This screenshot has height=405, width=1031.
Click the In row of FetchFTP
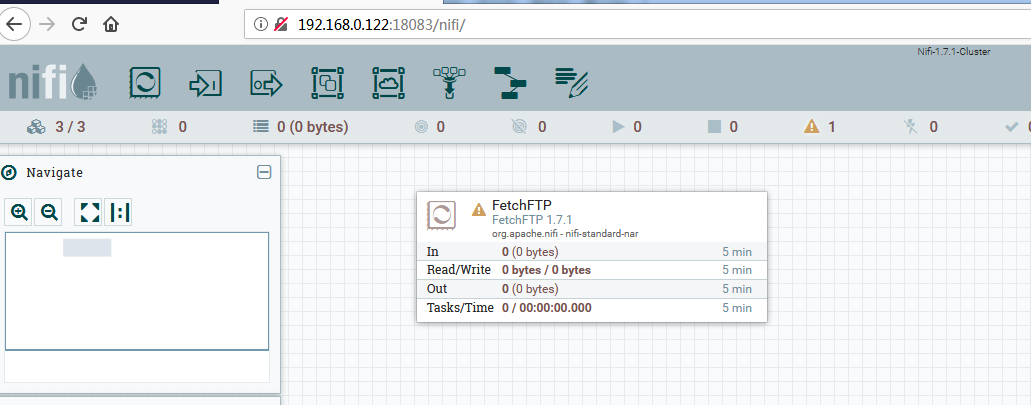592,252
